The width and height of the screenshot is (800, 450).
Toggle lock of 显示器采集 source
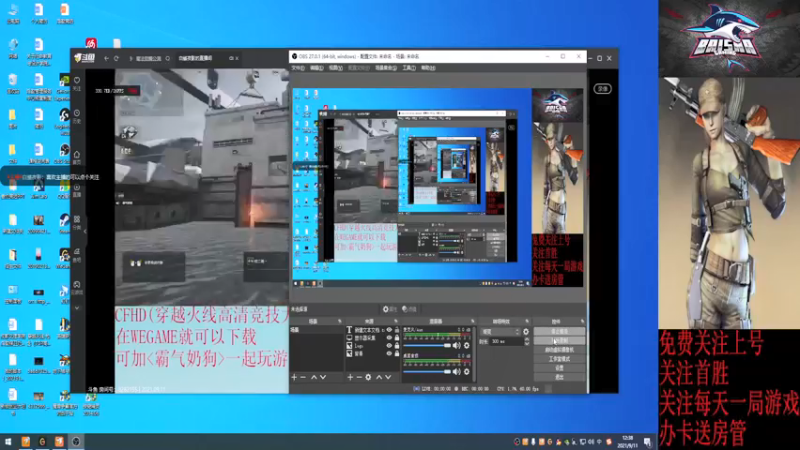pos(397,337)
